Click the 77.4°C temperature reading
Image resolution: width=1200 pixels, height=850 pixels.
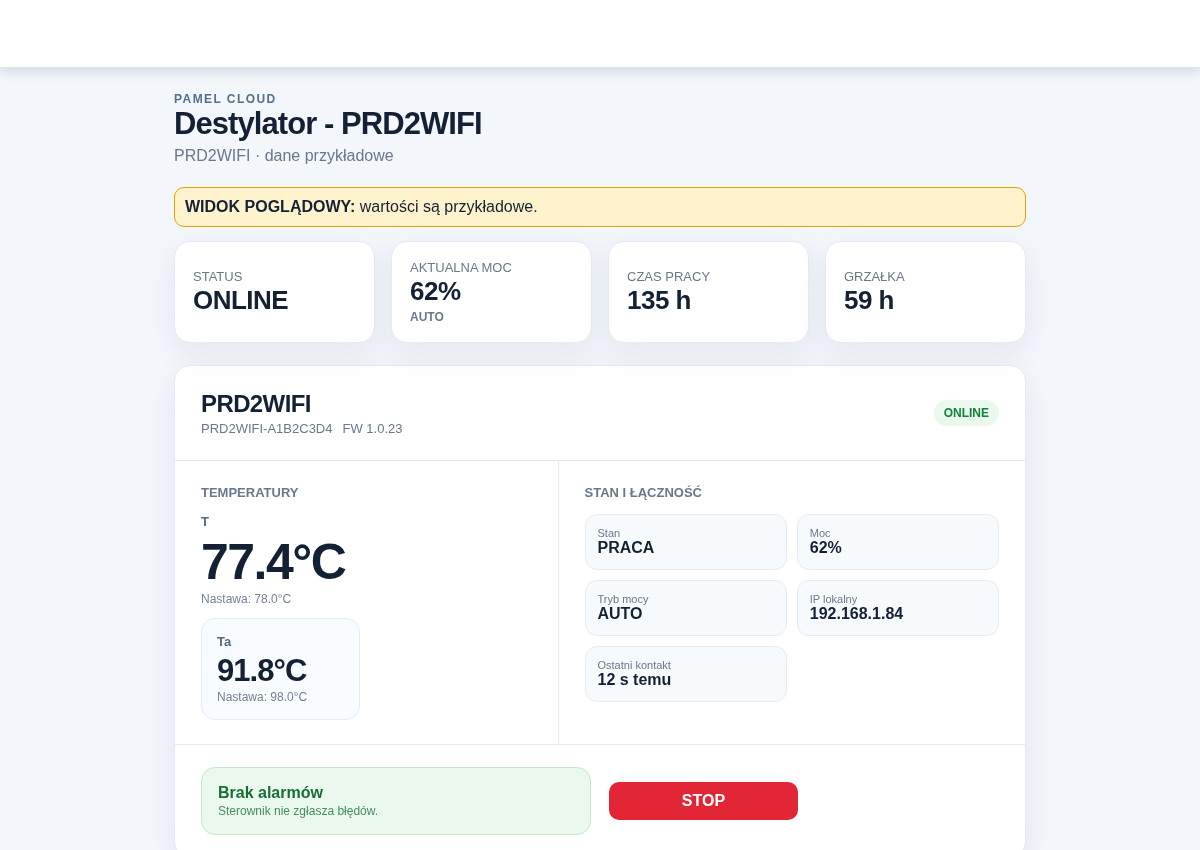tap(273, 562)
